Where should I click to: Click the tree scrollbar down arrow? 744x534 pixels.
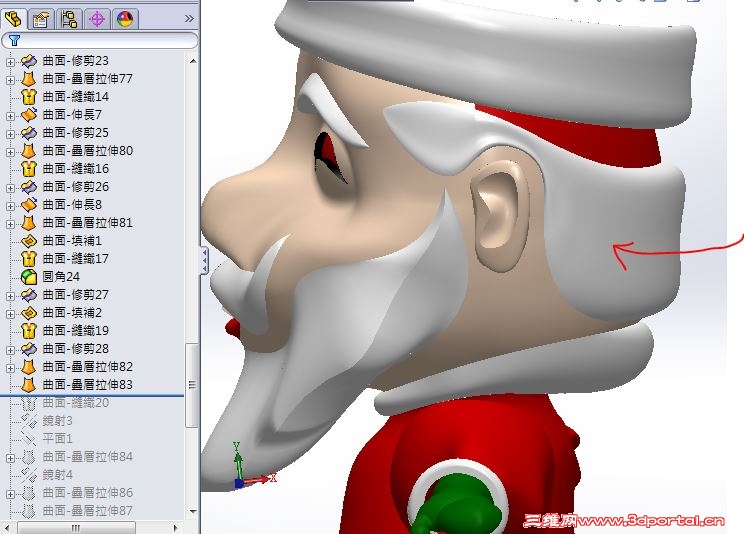[192, 512]
